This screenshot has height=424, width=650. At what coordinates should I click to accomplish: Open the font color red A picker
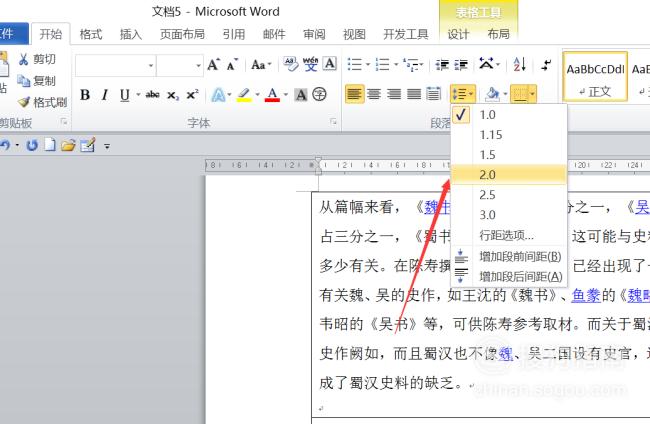point(272,95)
